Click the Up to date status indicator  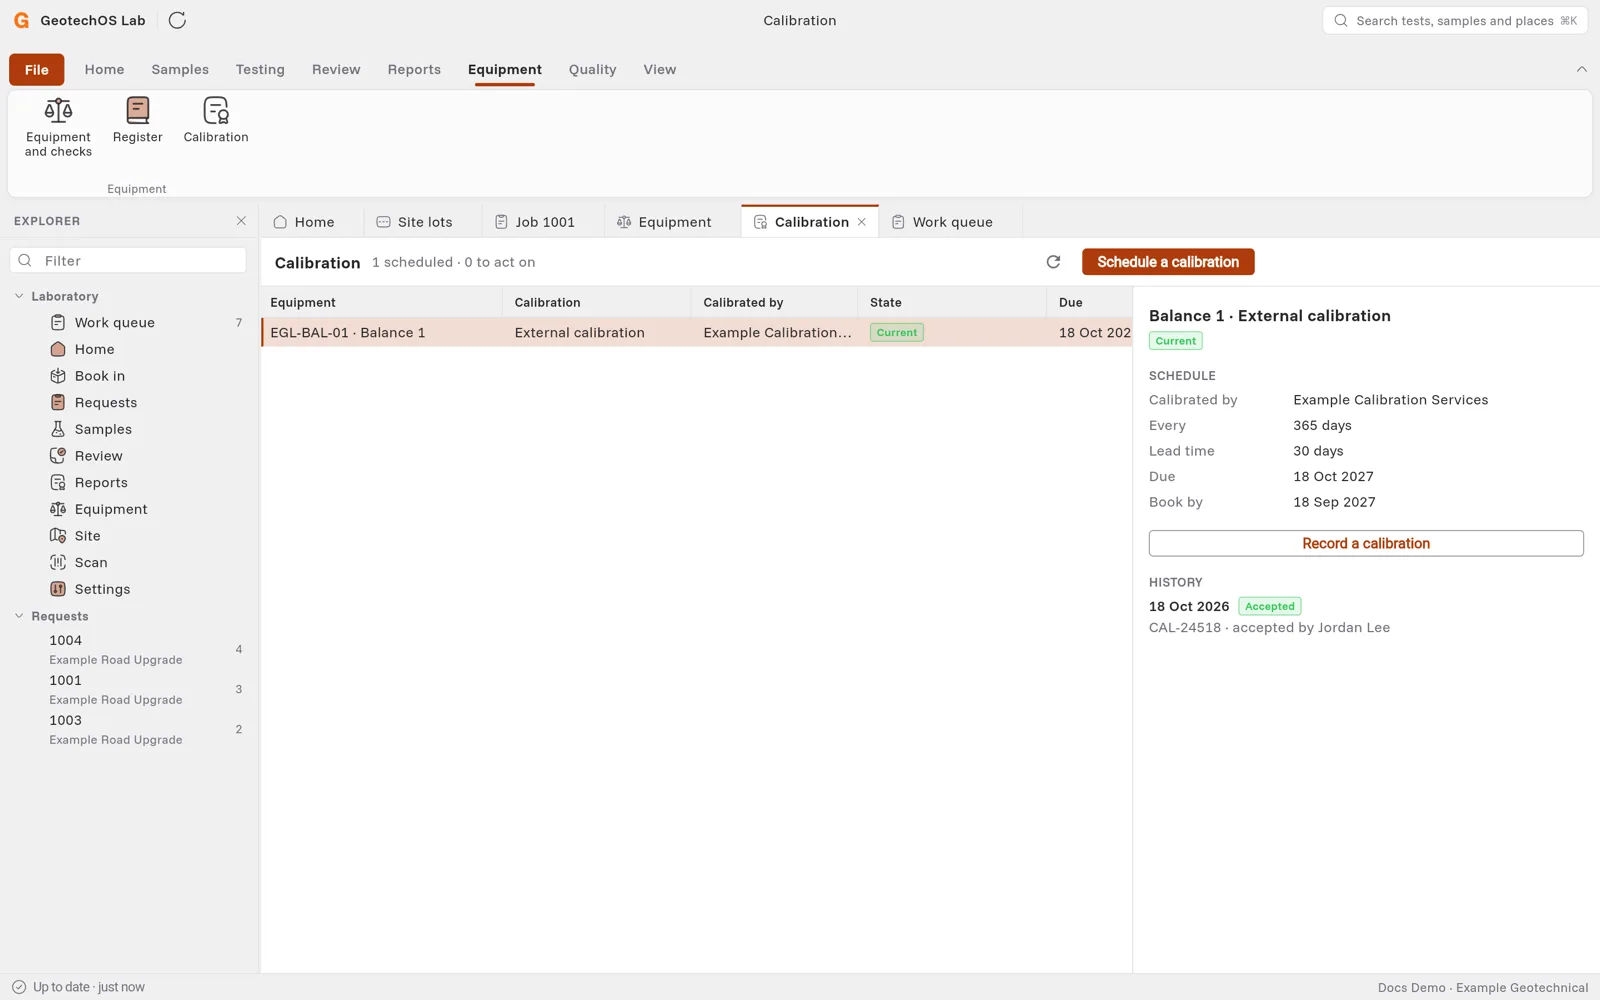[x=78, y=987]
